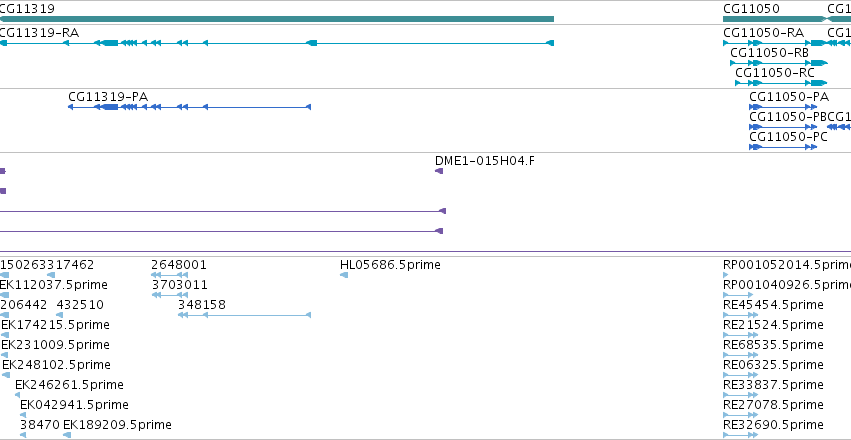Viewport: 851px width, 440px height.
Task: Click the CG11319-PA protein feature
Action: [189, 107]
